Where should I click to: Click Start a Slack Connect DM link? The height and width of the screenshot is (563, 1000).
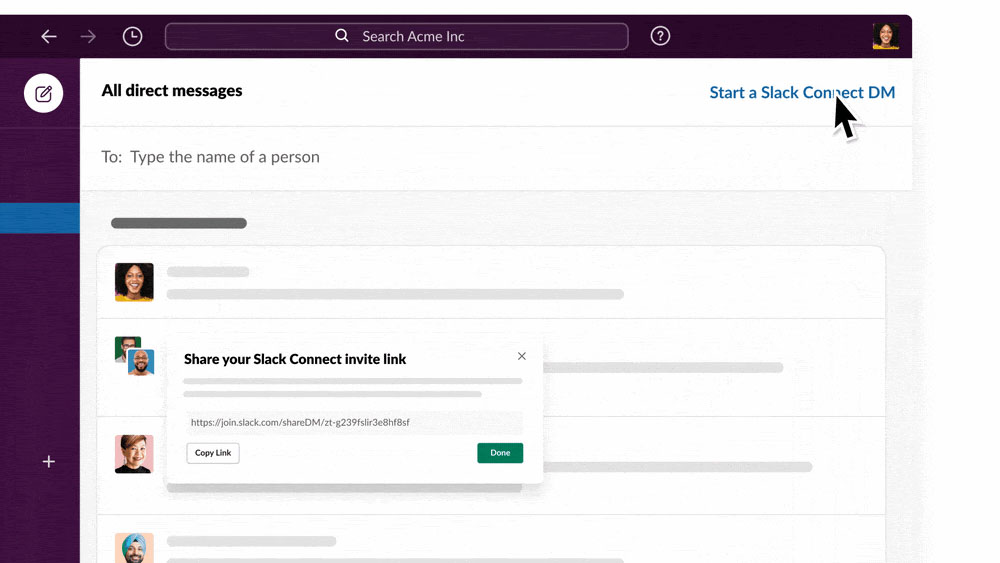802,92
